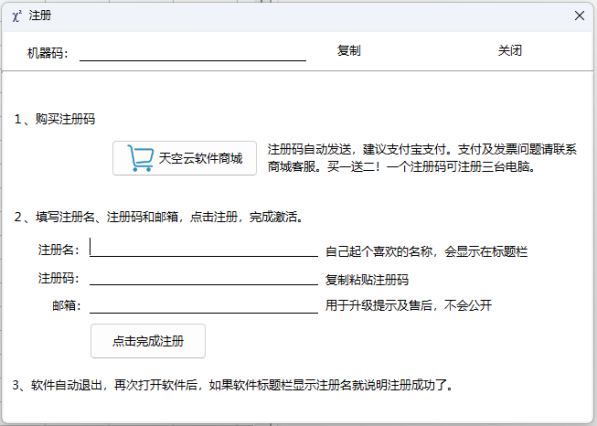Click the hint text 复制粘贴注册码
The width and height of the screenshot is (597, 426).
point(367,280)
